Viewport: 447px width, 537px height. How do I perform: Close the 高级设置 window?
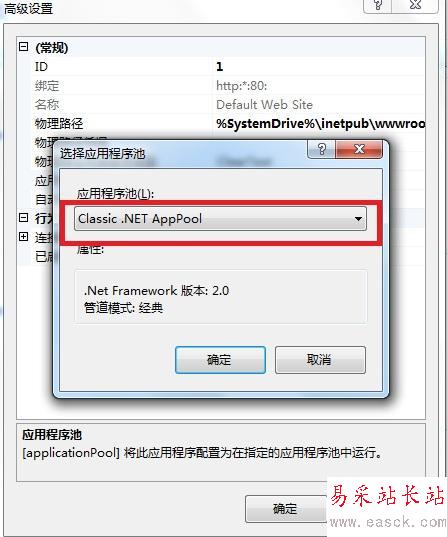pyautogui.click(x=415, y=5)
